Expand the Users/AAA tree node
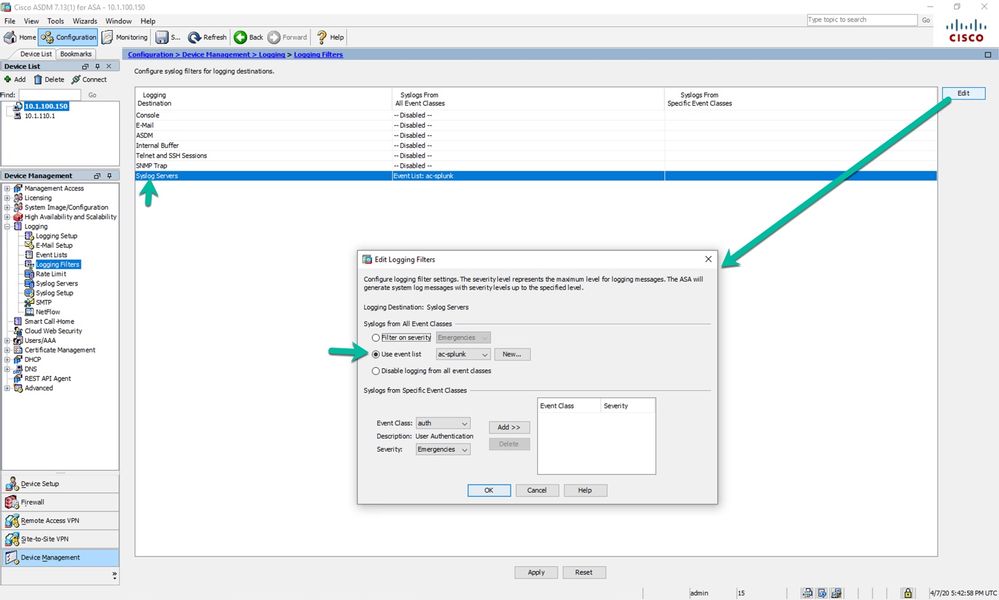The width and height of the screenshot is (999, 600). pos(7,341)
